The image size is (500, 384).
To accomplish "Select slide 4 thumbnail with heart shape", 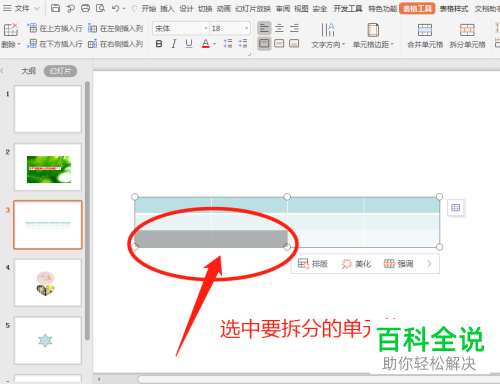I will pos(48,283).
